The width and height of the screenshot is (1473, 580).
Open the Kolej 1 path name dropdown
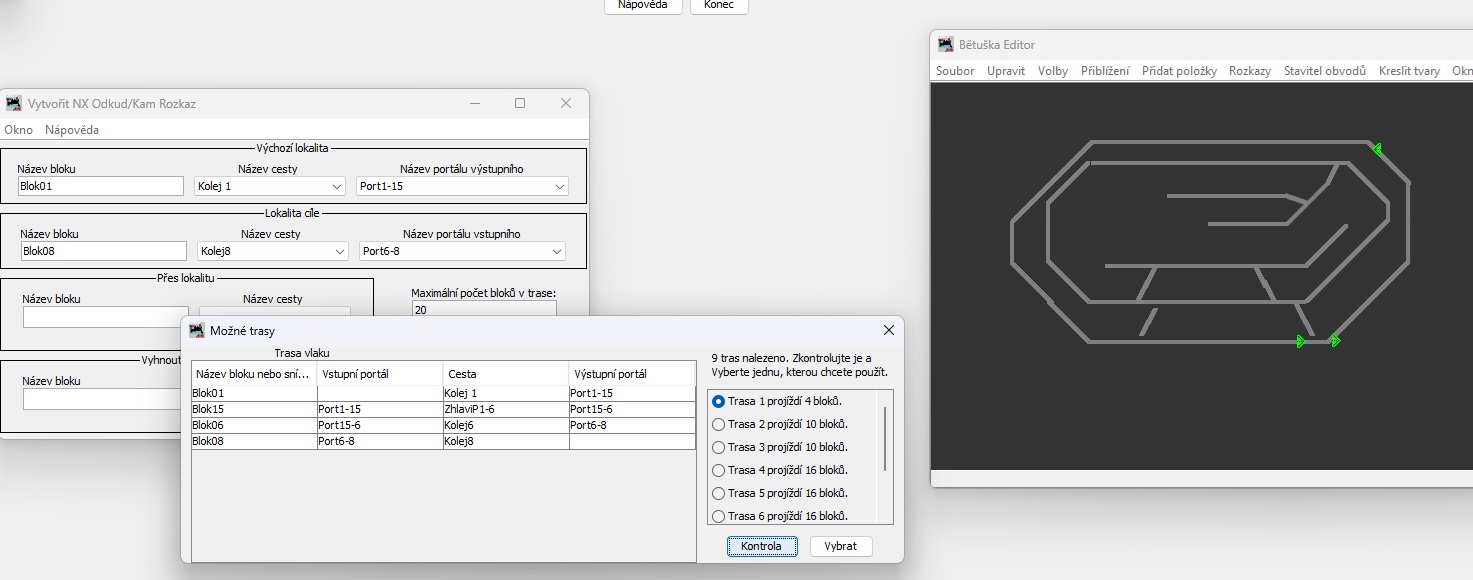[x=270, y=186]
